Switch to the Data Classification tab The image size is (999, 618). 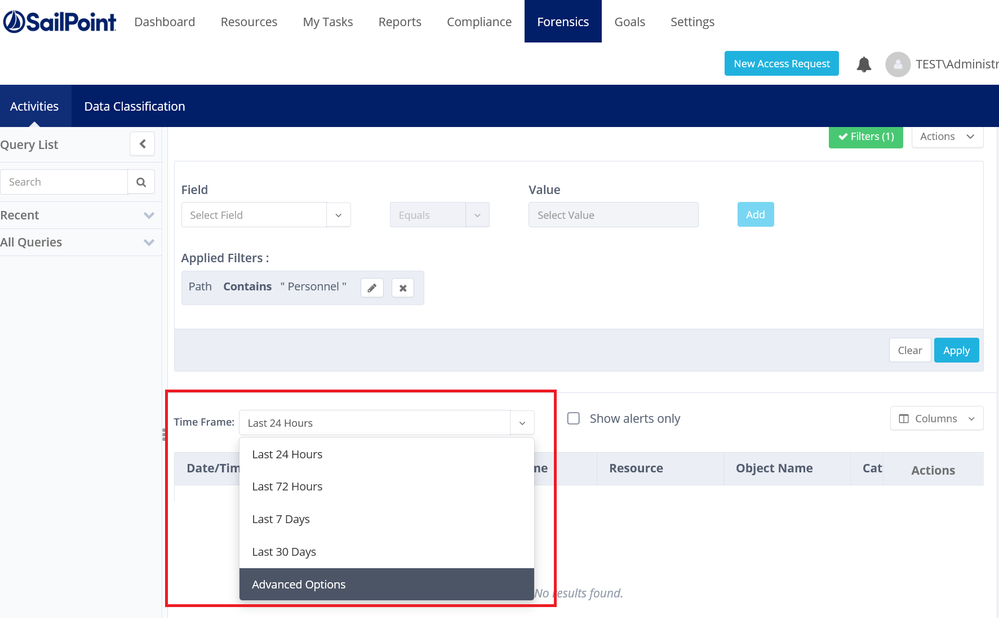coord(134,106)
